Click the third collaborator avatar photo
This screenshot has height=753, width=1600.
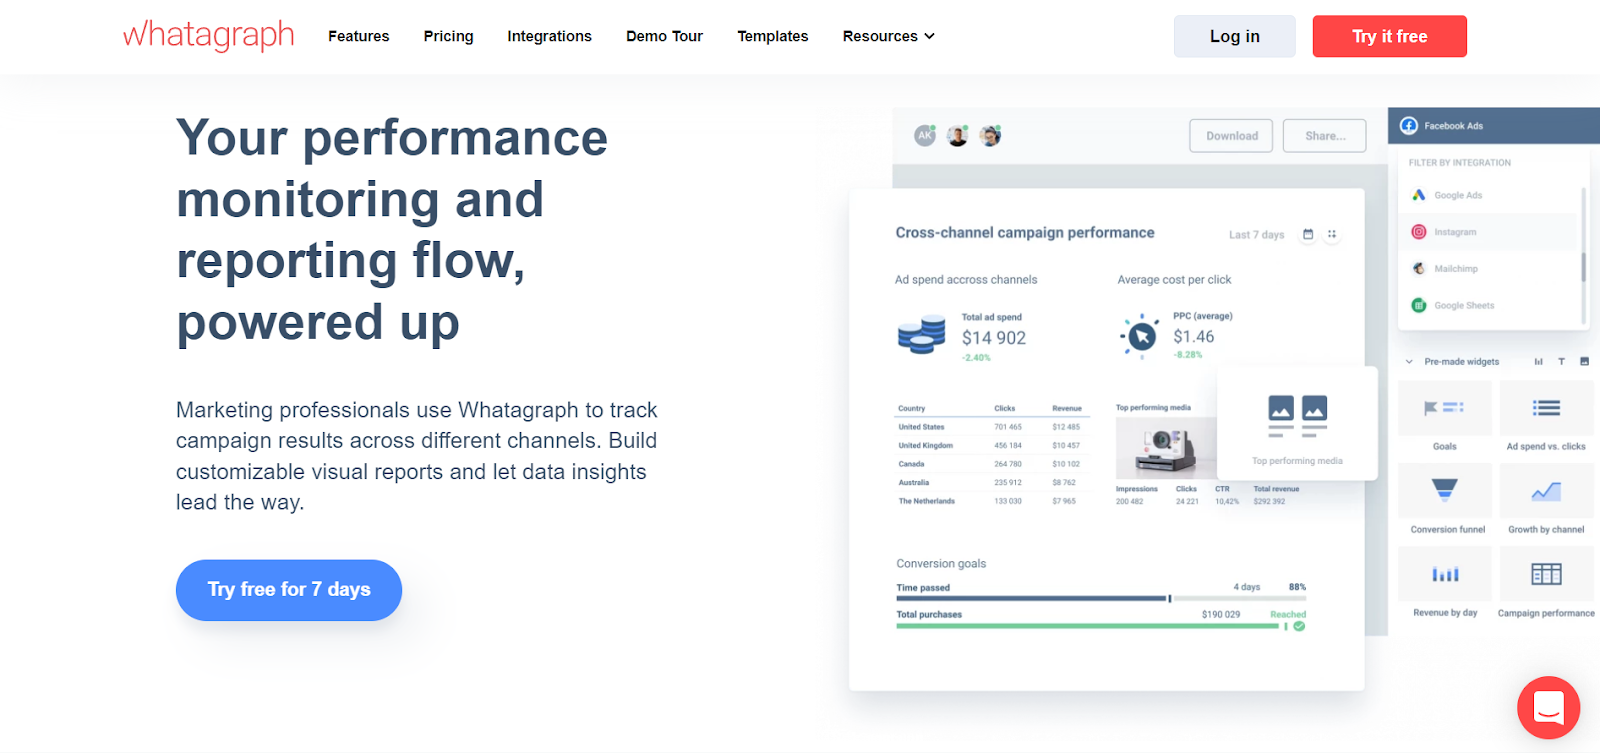click(x=991, y=135)
